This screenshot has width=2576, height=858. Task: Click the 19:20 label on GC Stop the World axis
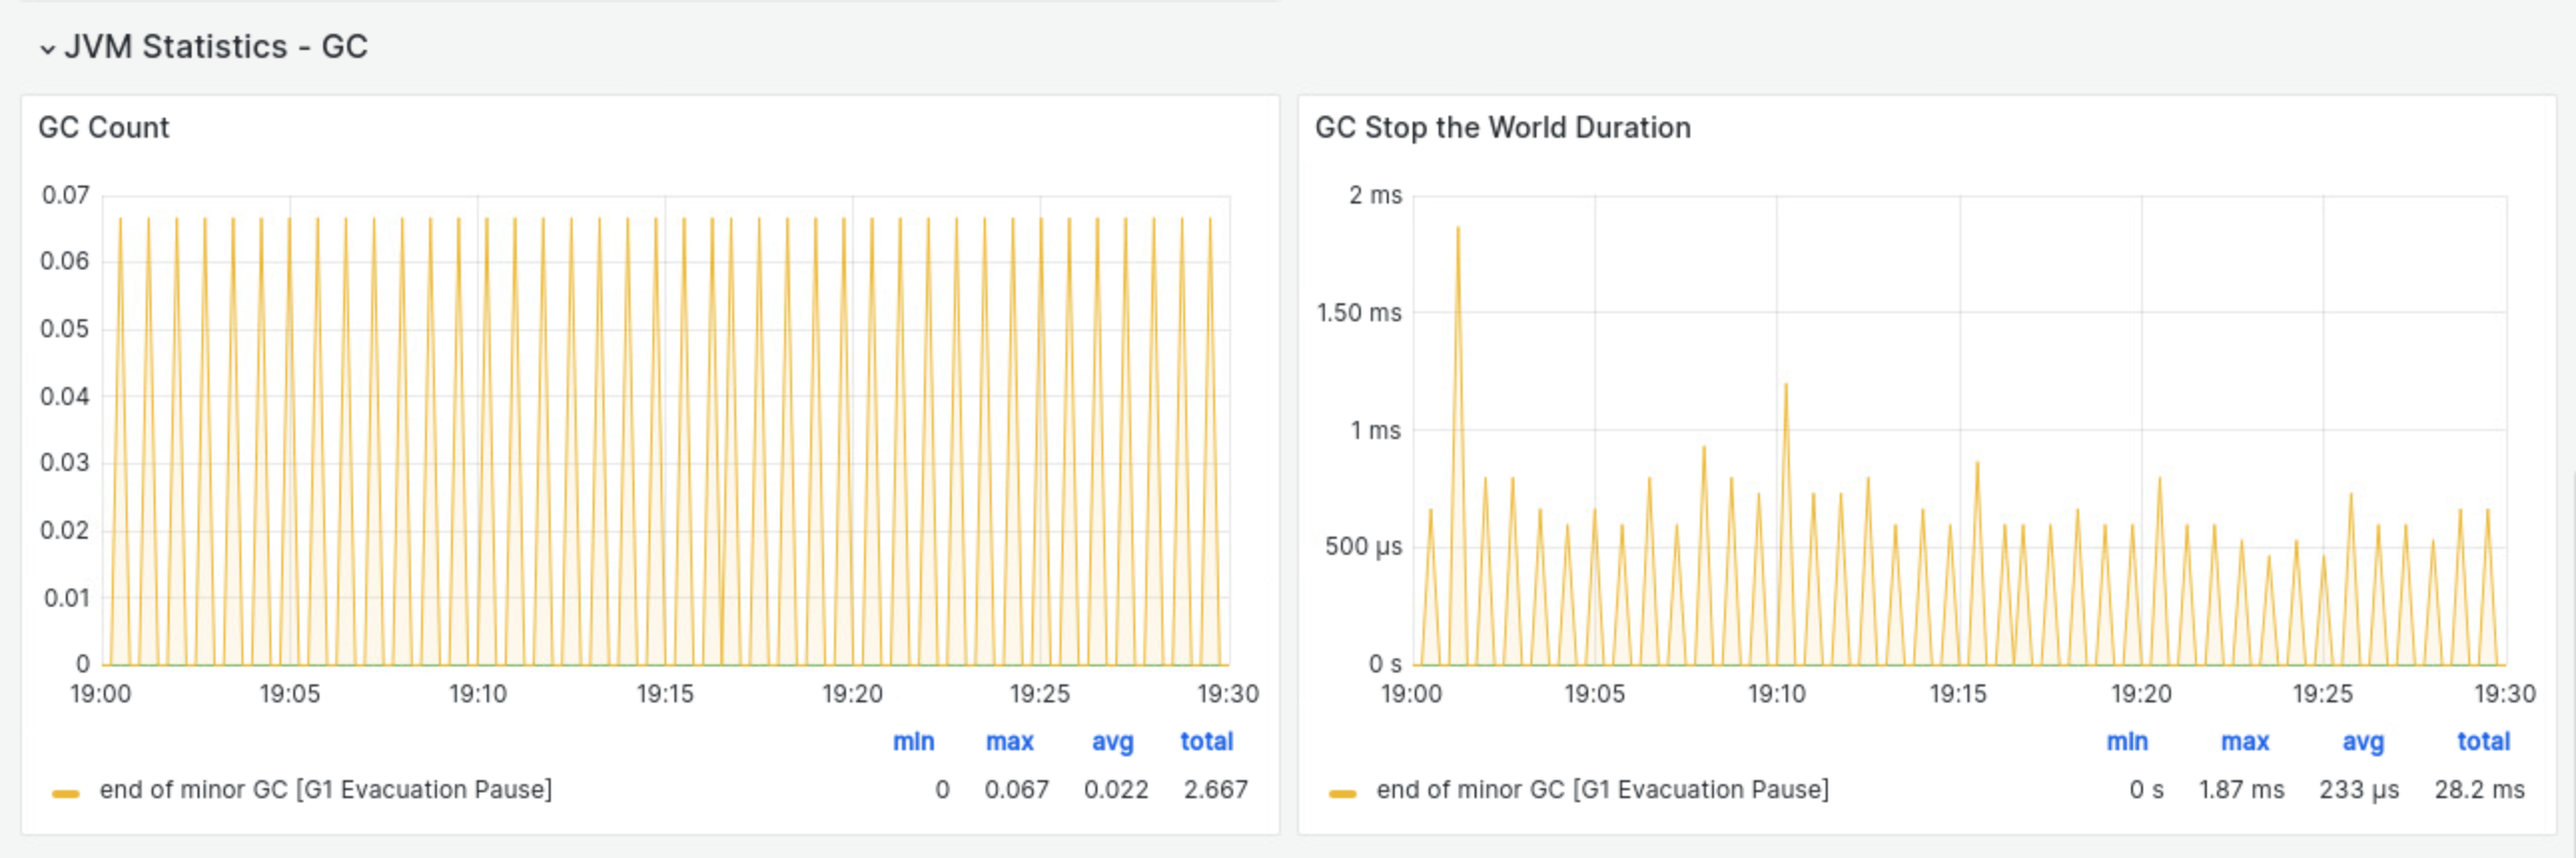tap(2141, 693)
